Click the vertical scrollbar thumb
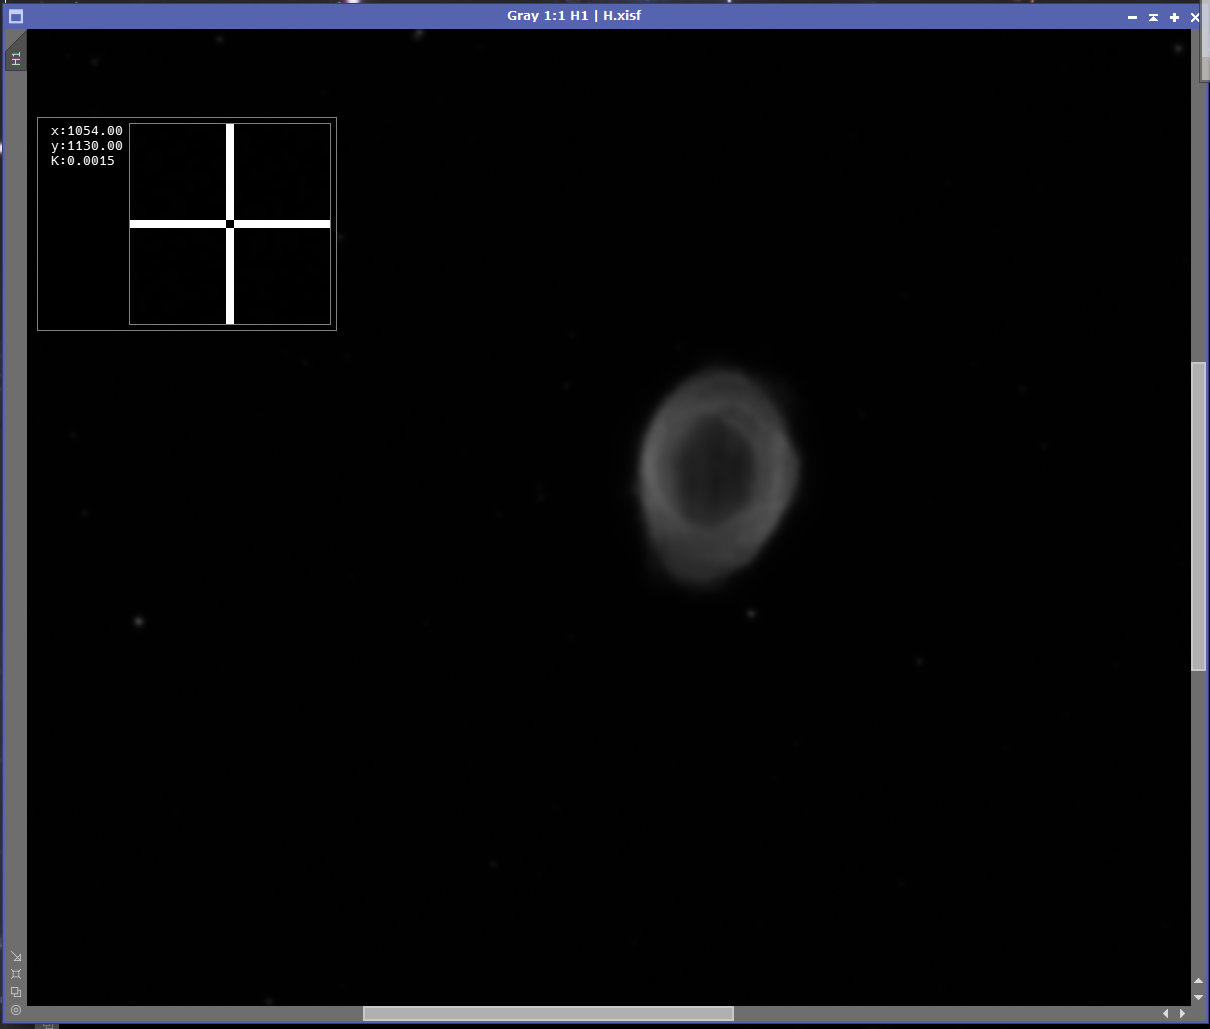This screenshot has height=1029, width=1210. pos(1199,516)
